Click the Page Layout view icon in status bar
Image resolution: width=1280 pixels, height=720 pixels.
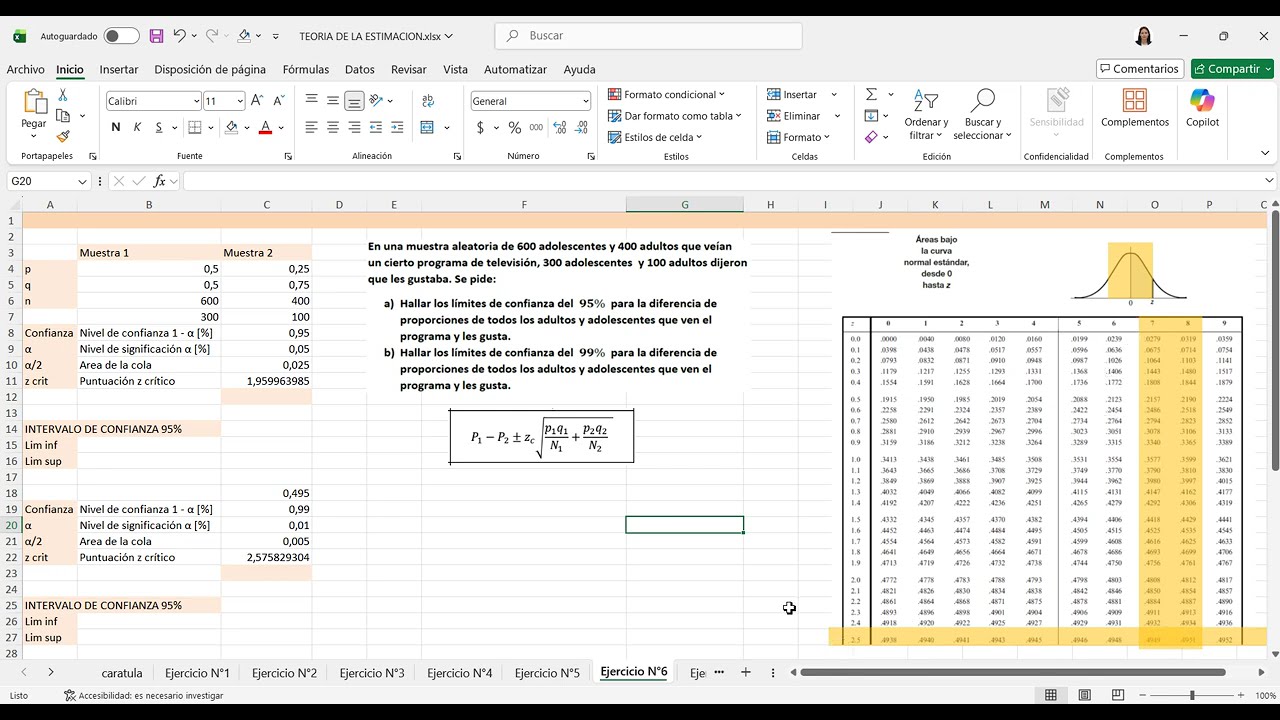(x=1084, y=695)
